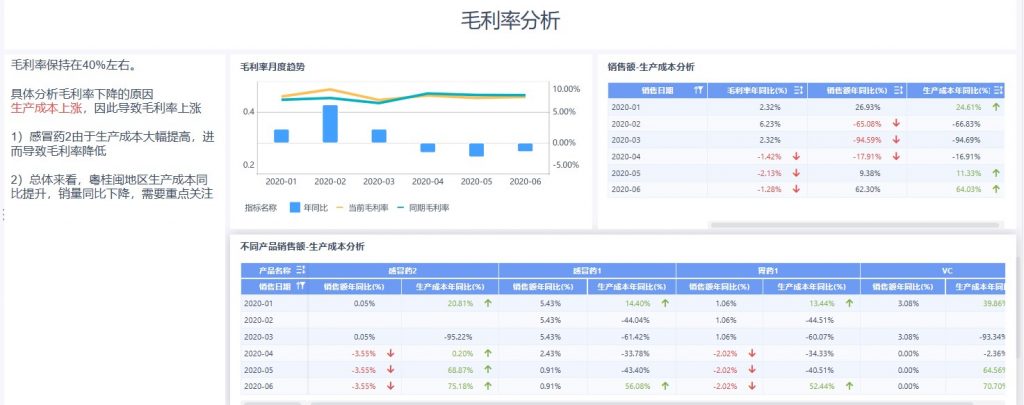Click green up arrow in top table 2020-01 row
Screen dimensions: 1024x405
tap(996, 107)
